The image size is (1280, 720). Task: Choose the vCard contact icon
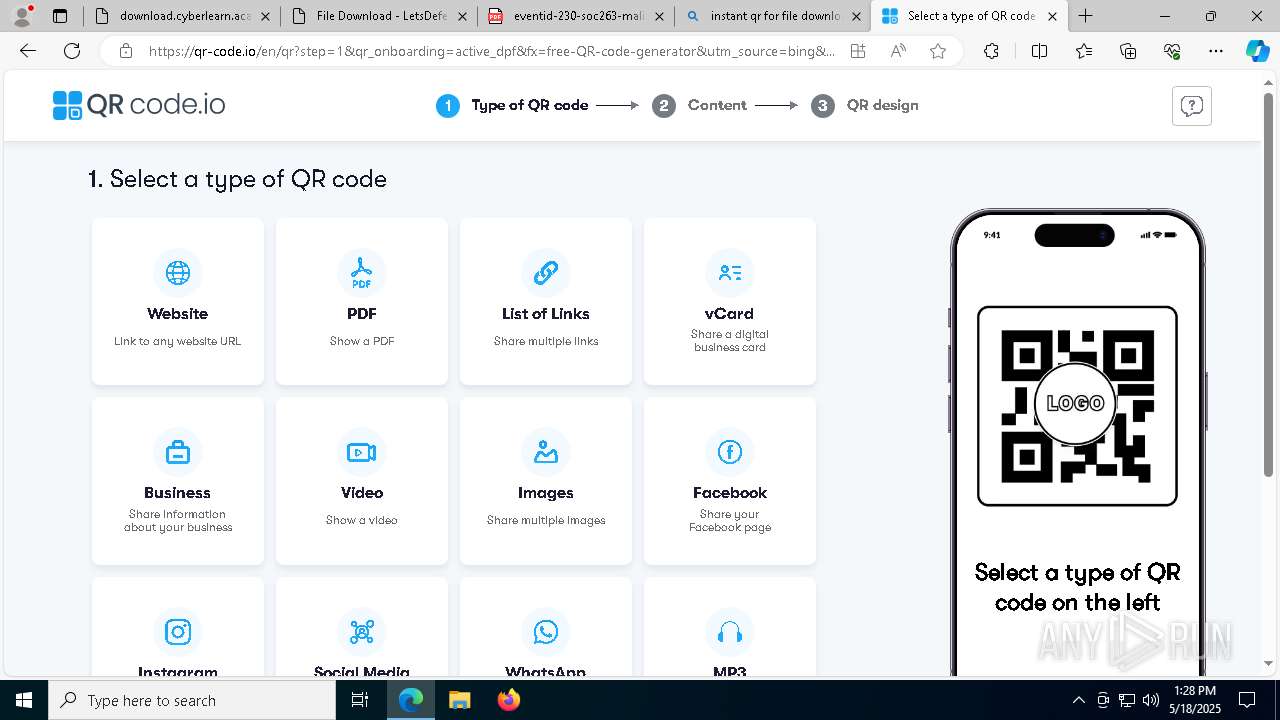click(730, 273)
